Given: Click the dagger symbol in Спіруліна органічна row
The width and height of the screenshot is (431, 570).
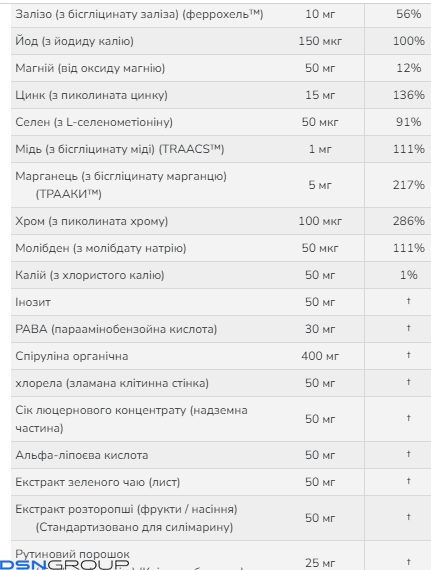Looking at the screenshot, I should point(408,355).
